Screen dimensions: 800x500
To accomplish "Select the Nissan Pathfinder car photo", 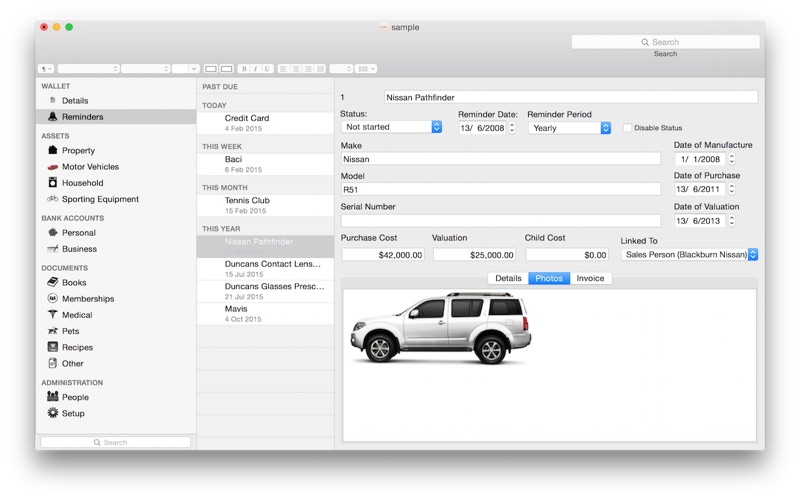I will (x=440, y=328).
